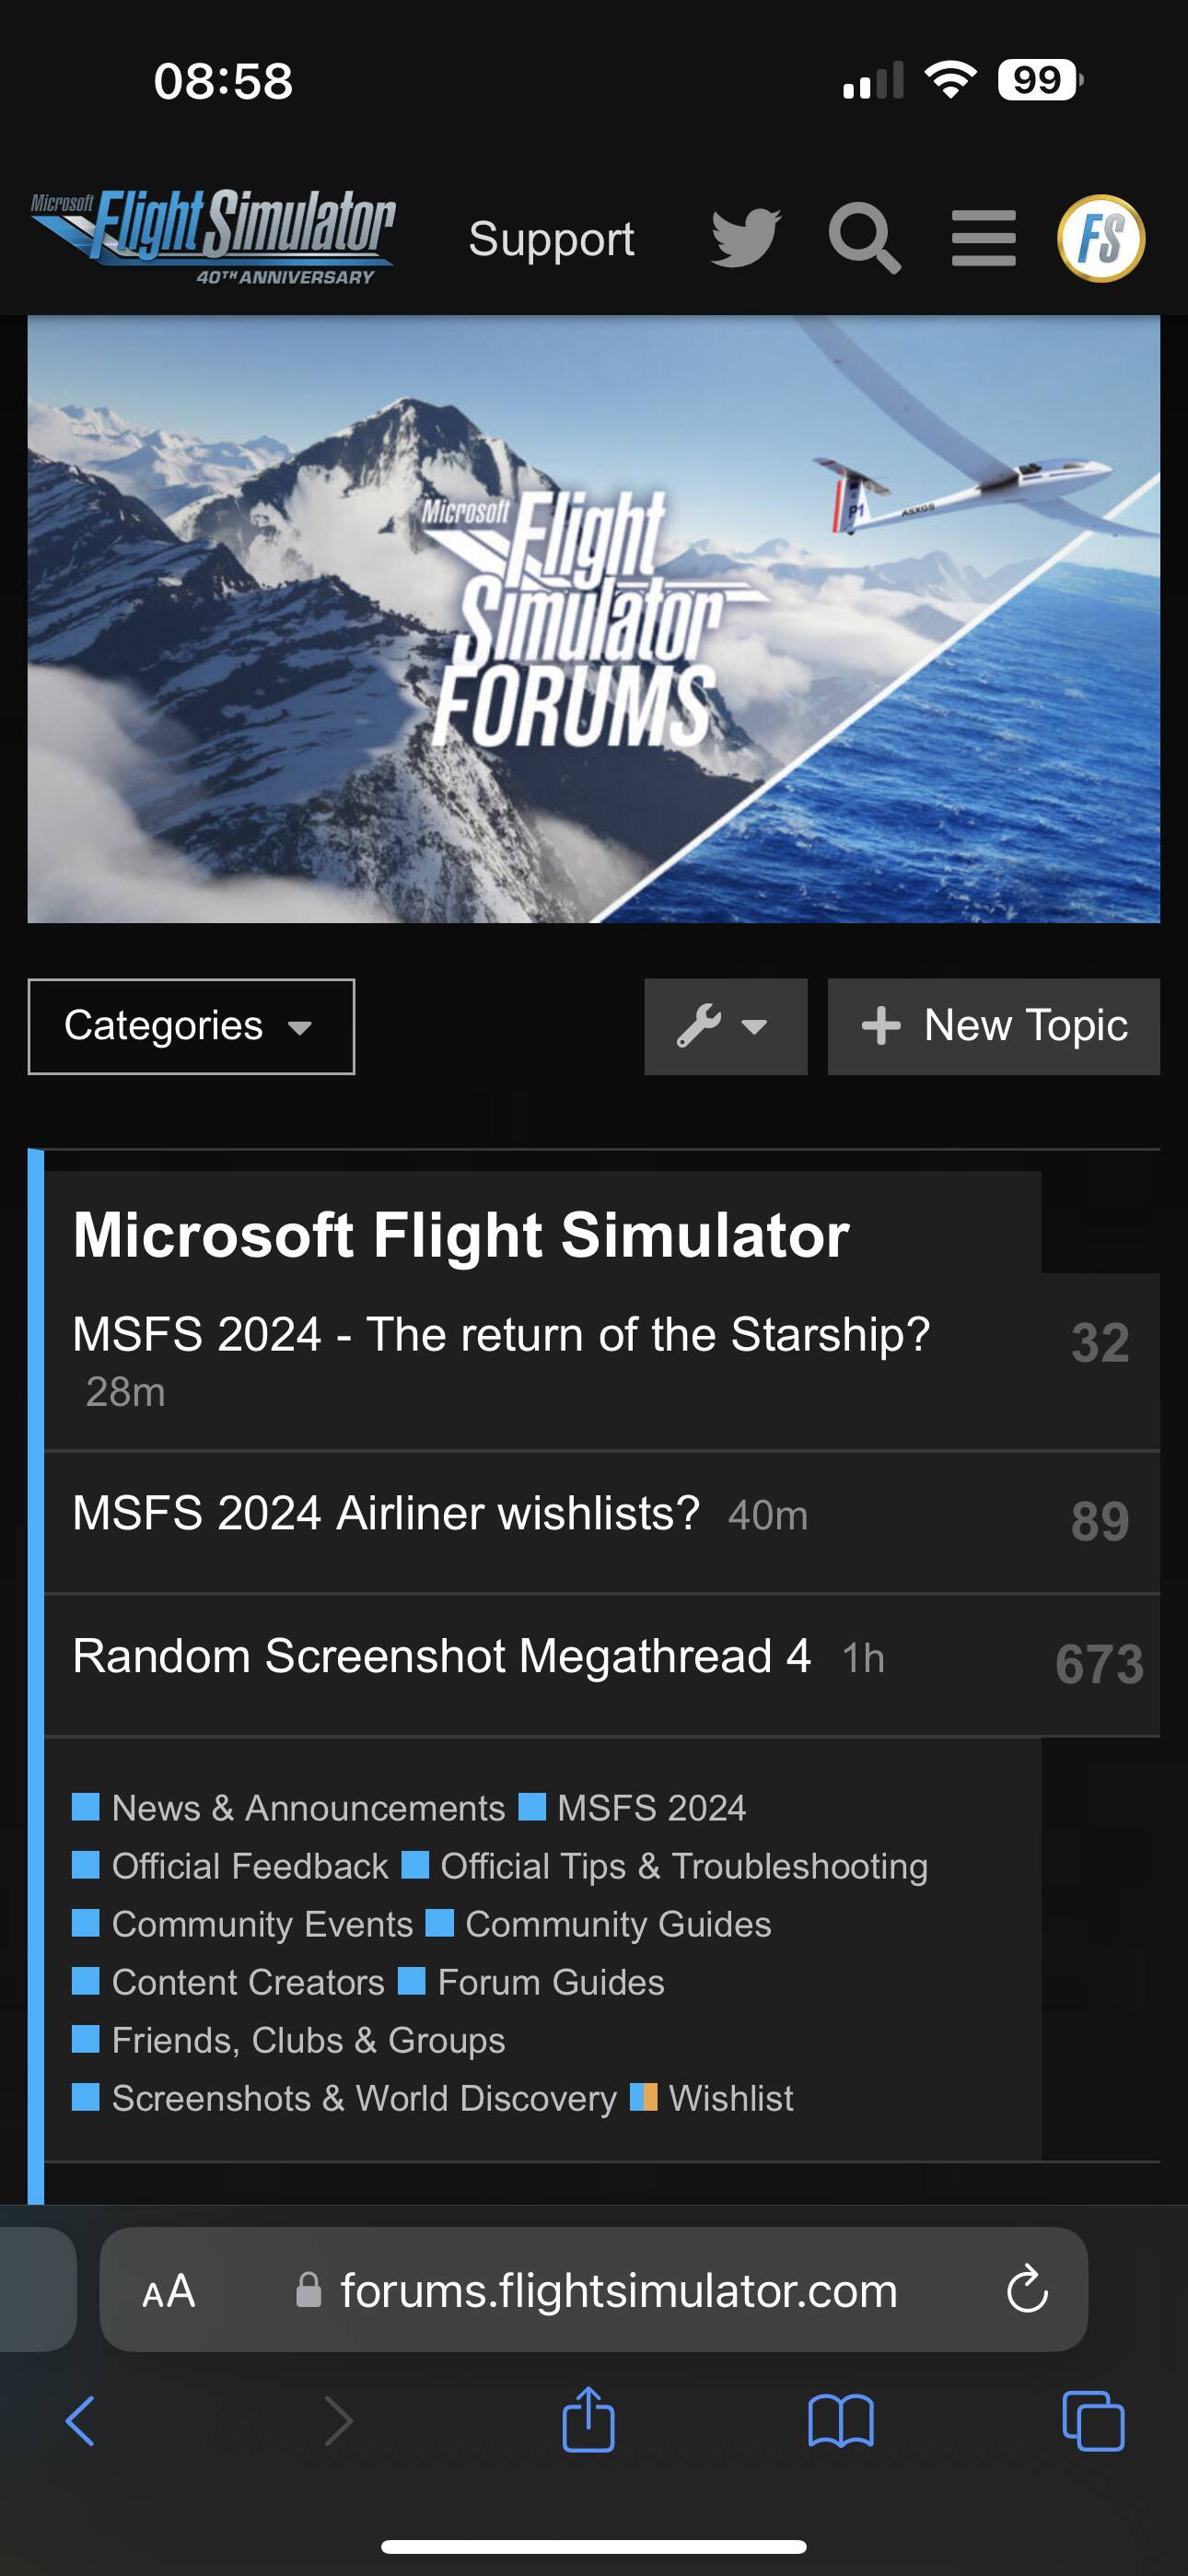
Task: Select the Wishlist subcategory
Action: (x=730, y=2098)
